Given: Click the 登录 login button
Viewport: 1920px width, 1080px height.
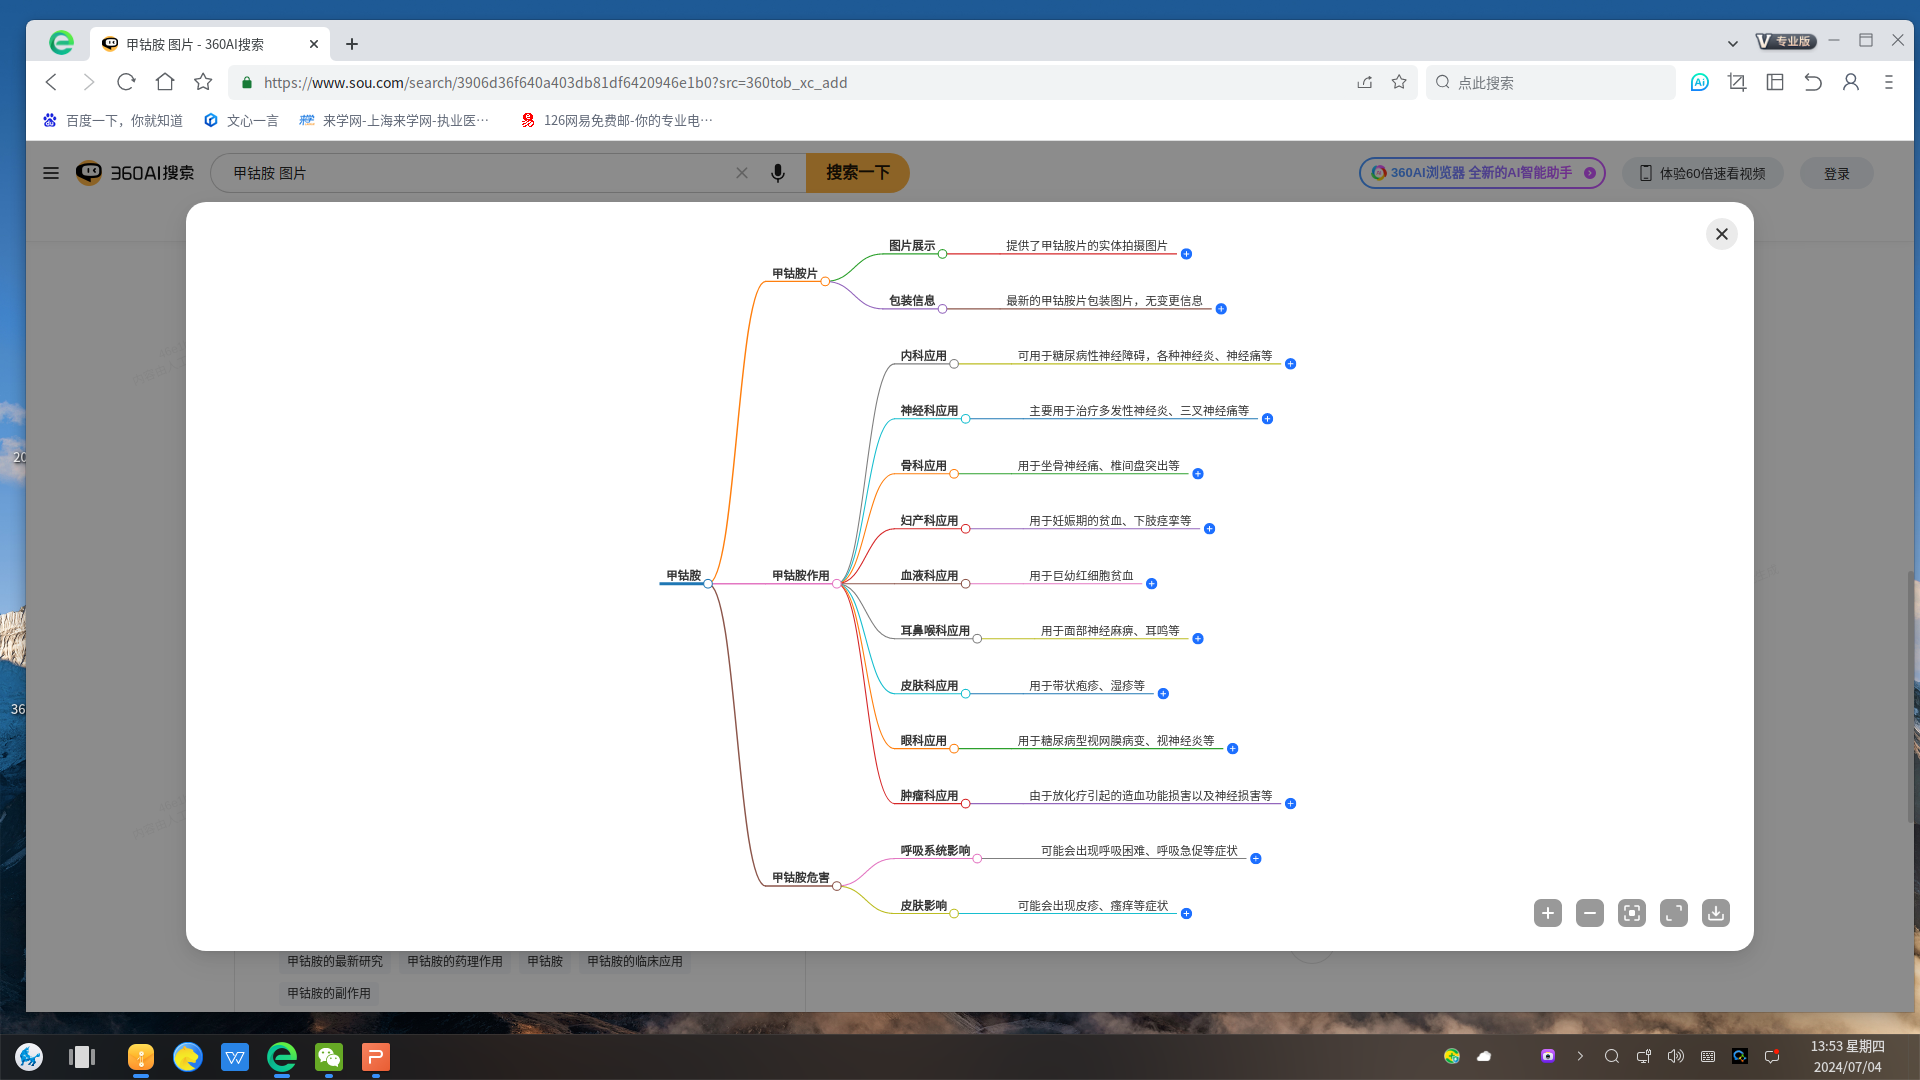Looking at the screenshot, I should 1836,173.
